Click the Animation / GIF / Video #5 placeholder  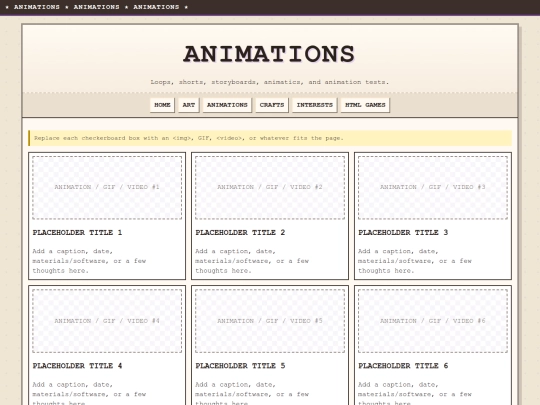(270, 321)
